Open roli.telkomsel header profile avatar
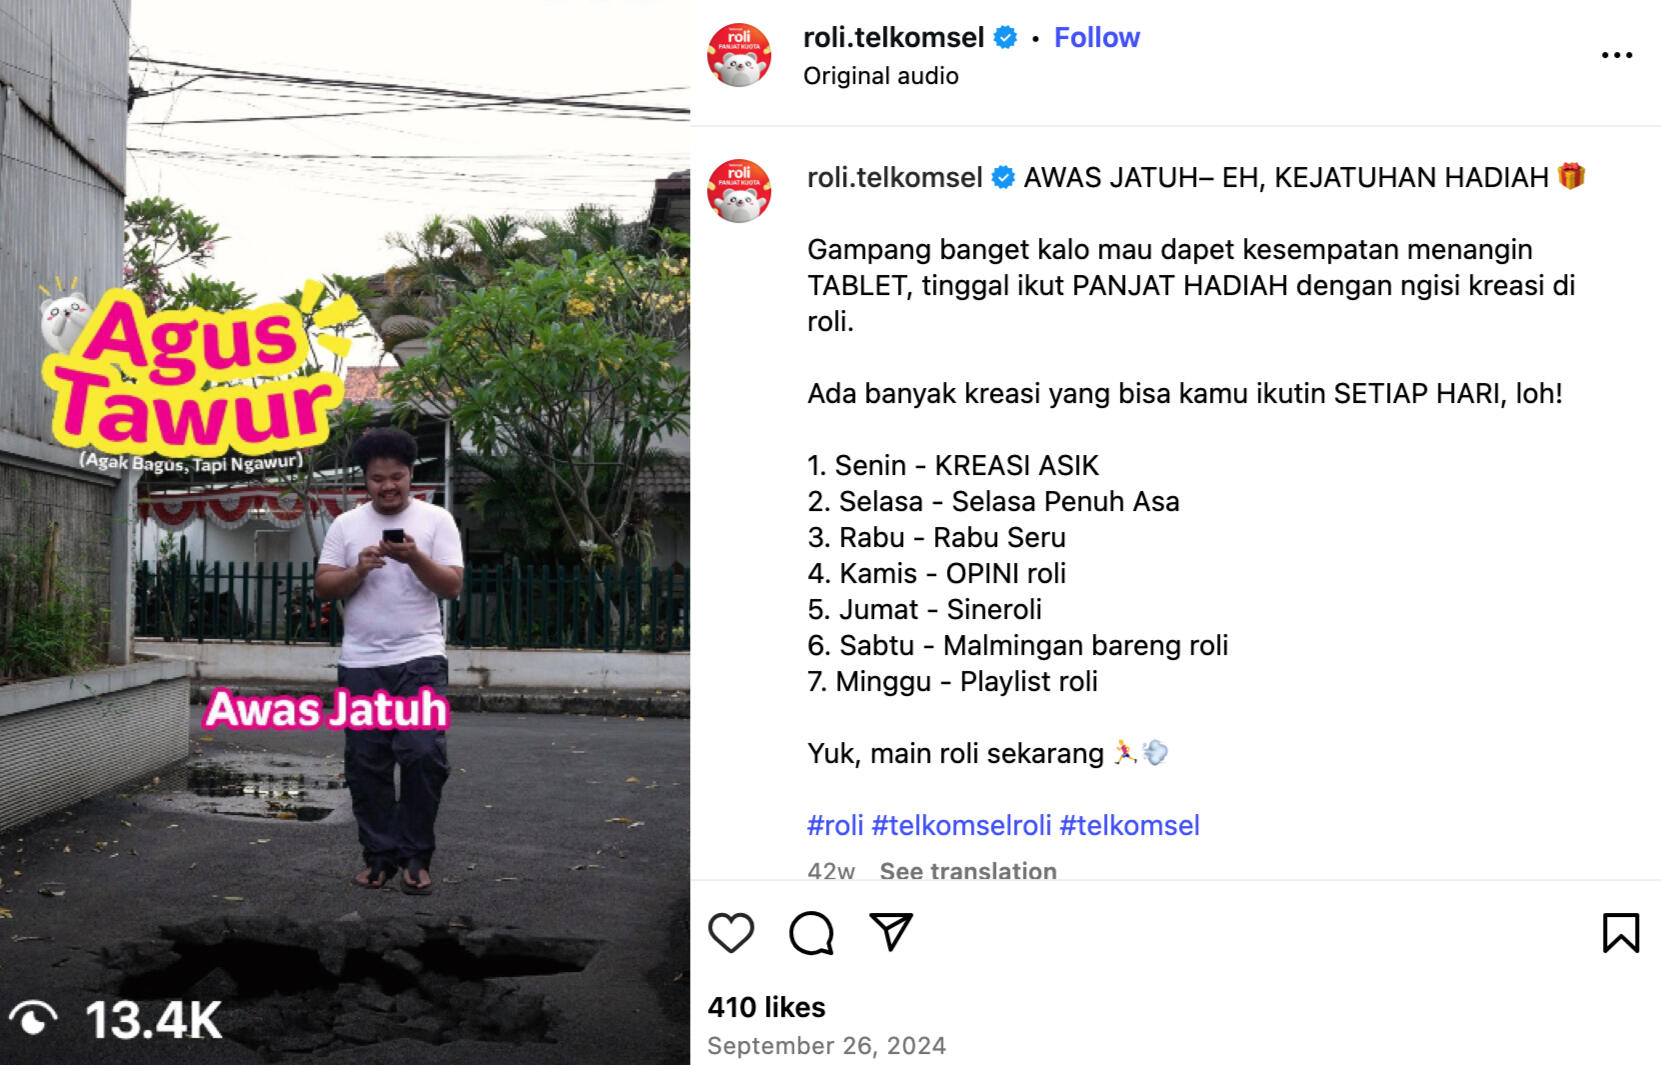1661x1065 pixels. [x=739, y=55]
